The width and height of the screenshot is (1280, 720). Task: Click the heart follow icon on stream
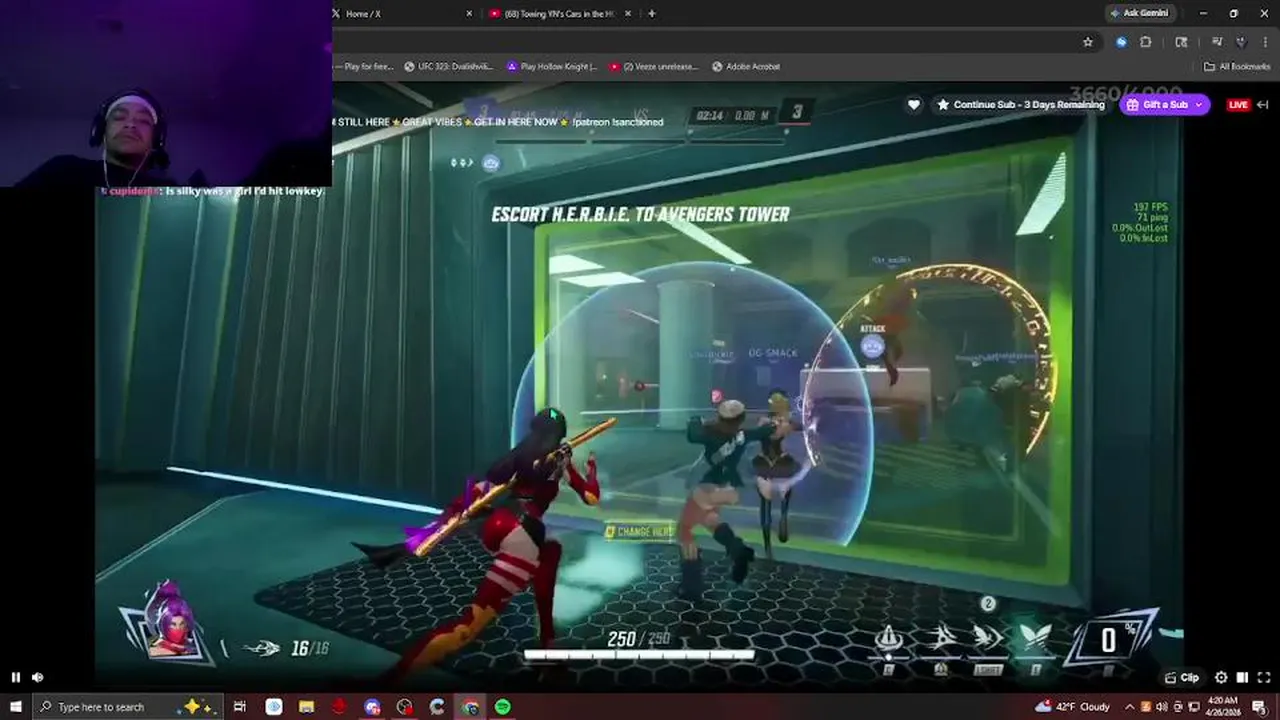pyautogui.click(x=914, y=105)
